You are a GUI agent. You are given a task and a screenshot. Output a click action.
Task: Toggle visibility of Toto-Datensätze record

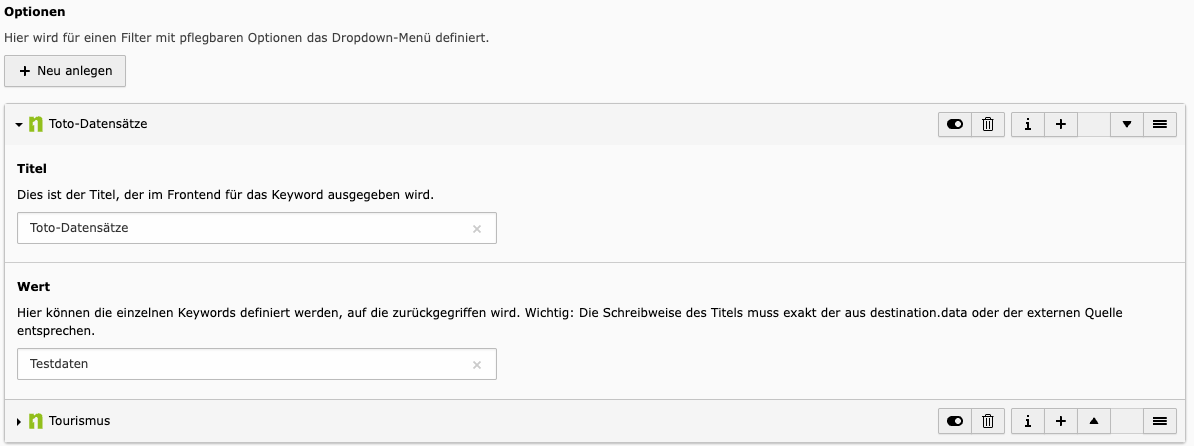tap(955, 125)
